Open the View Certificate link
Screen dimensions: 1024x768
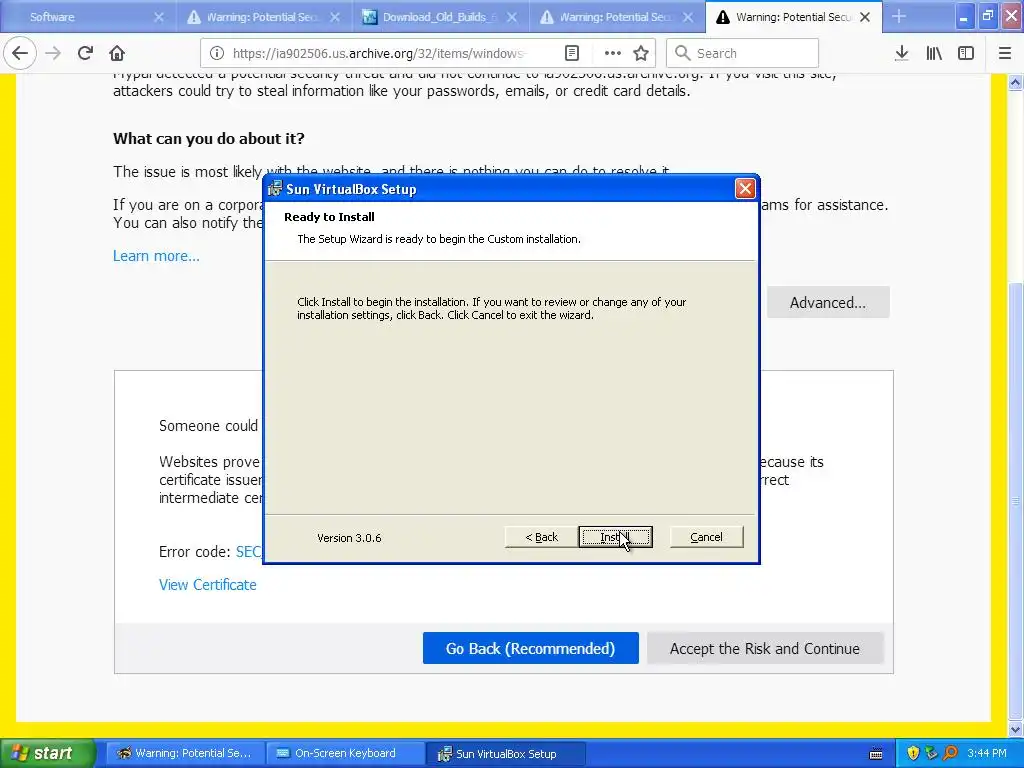208,584
